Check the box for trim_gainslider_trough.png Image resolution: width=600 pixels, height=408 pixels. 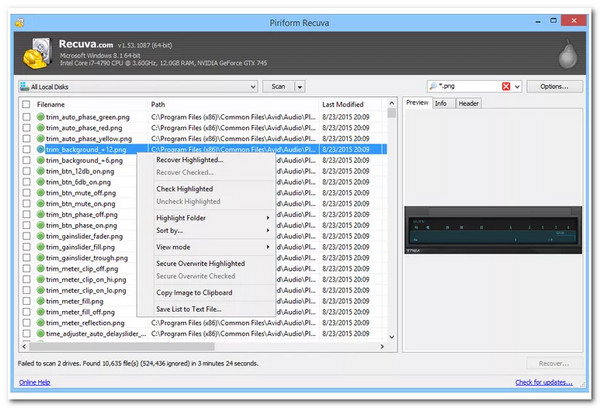(26, 258)
